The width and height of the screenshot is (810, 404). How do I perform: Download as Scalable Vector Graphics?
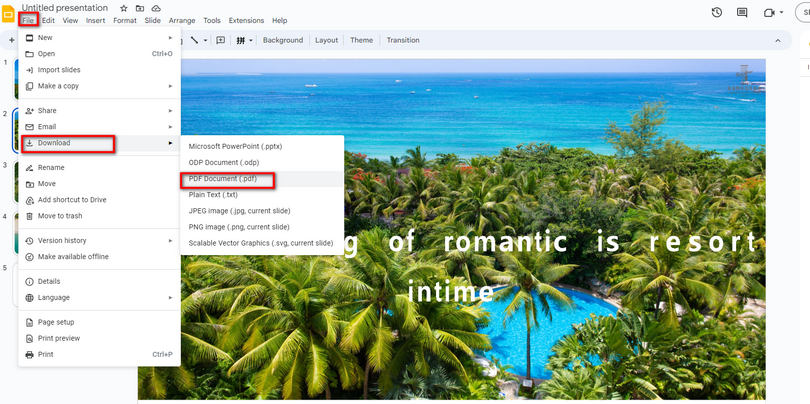(262, 243)
